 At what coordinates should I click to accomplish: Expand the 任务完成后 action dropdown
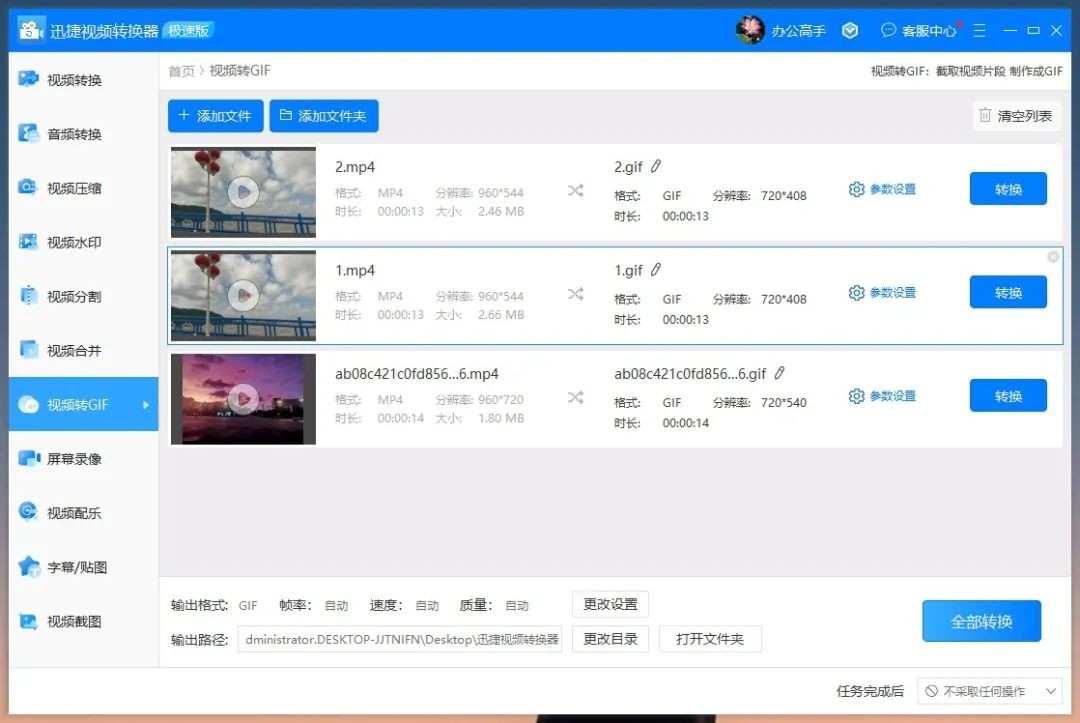pyautogui.click(x=990, y=691)
